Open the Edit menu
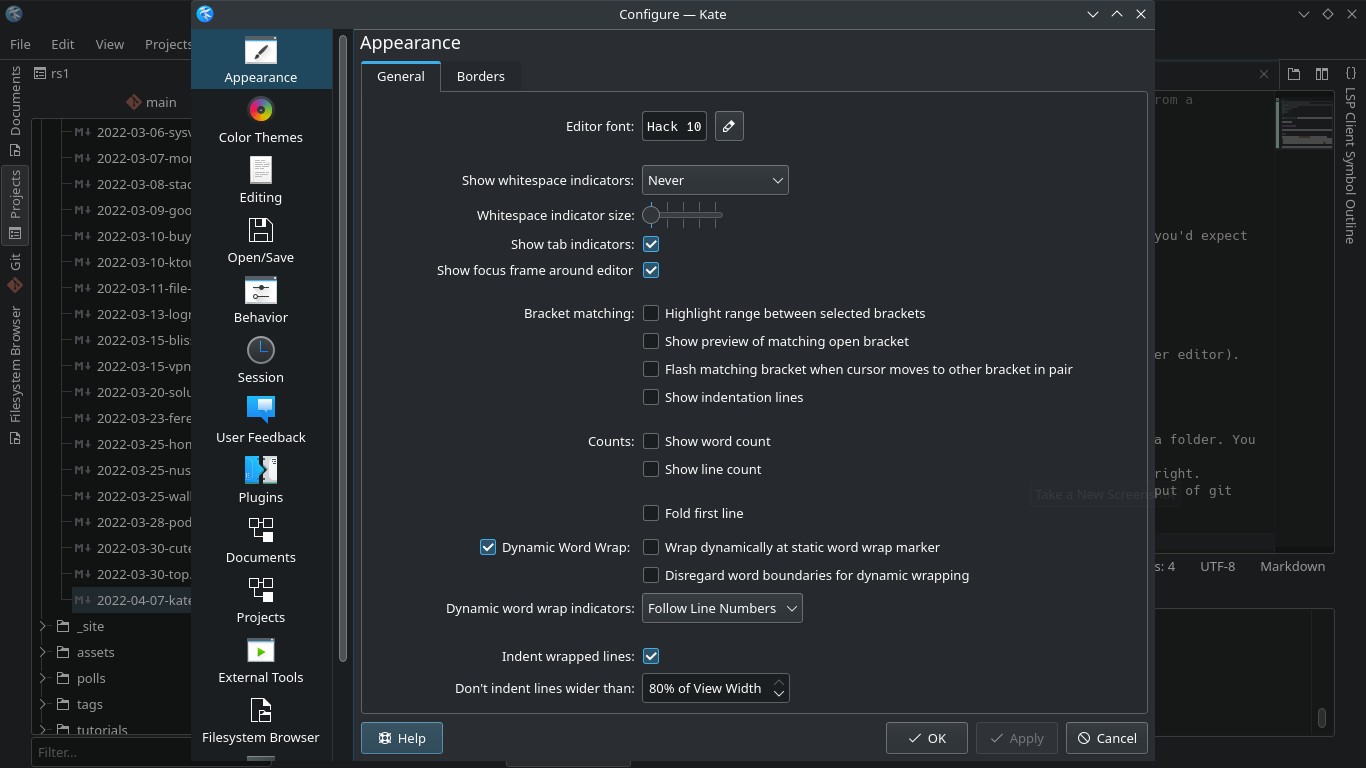The image size is (1366, 768). 63,44
